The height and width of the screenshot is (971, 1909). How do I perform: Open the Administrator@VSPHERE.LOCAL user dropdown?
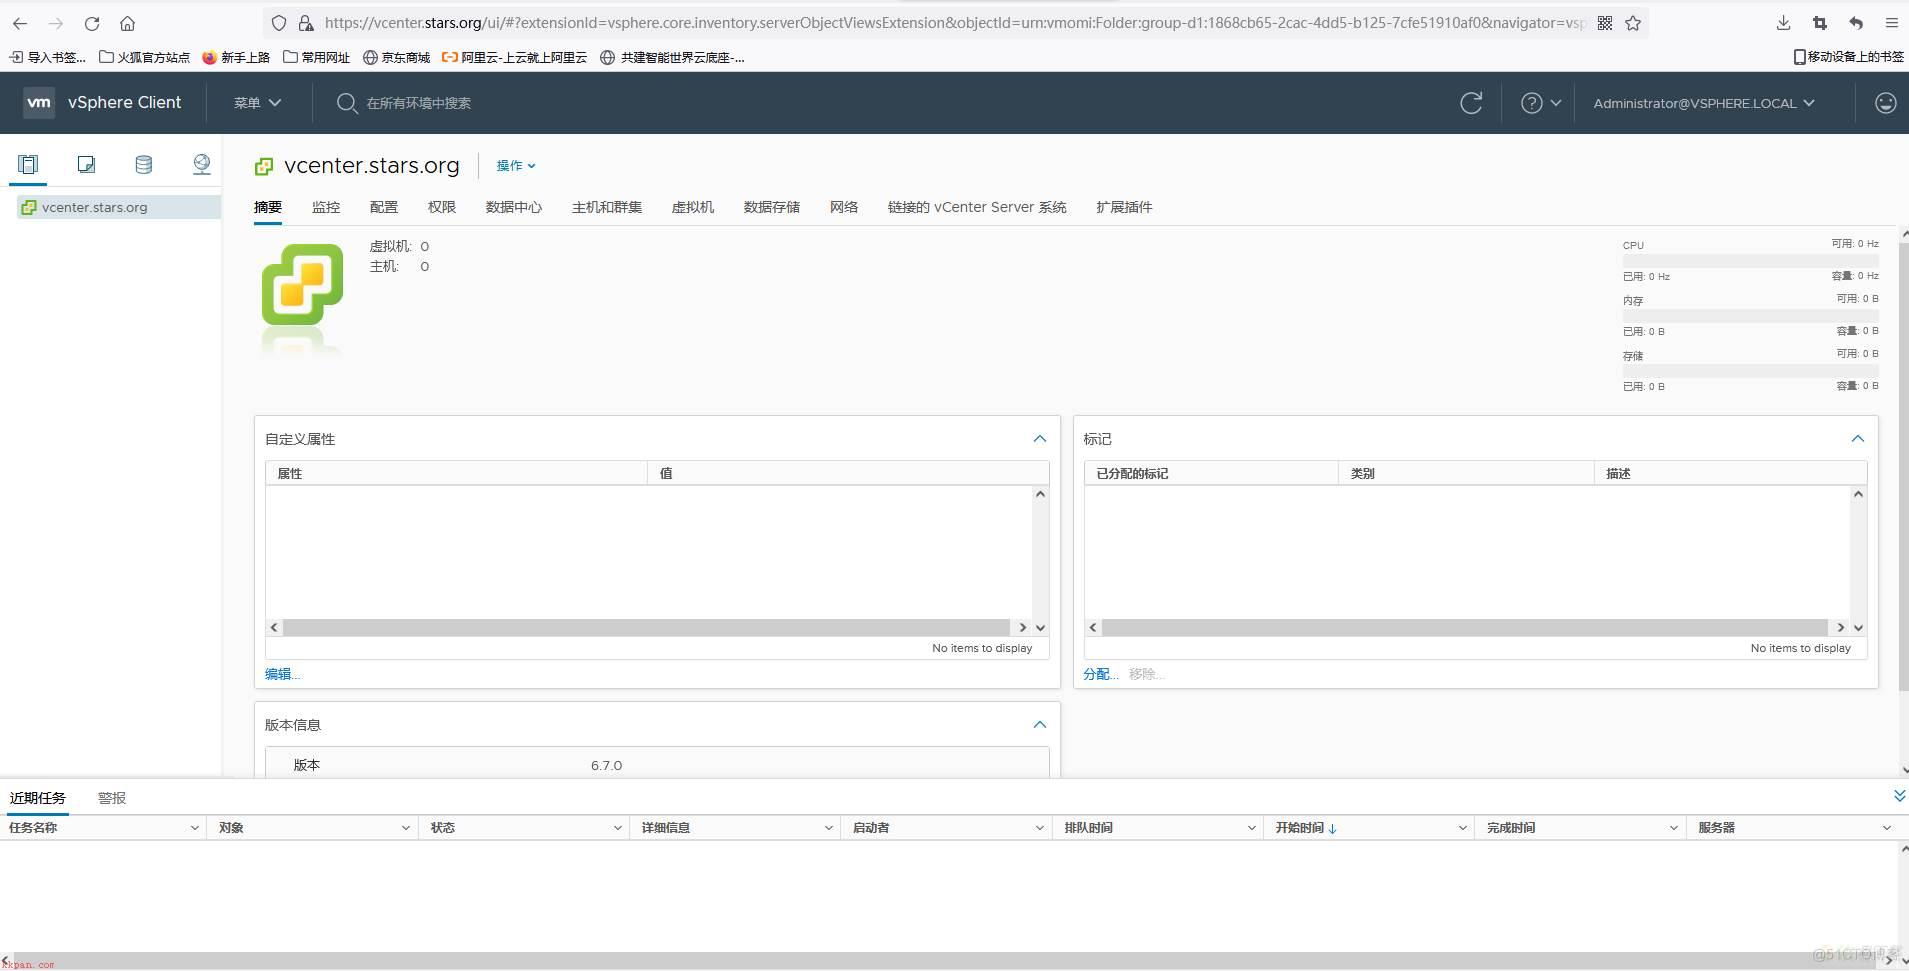click(x=1703, y=103)
